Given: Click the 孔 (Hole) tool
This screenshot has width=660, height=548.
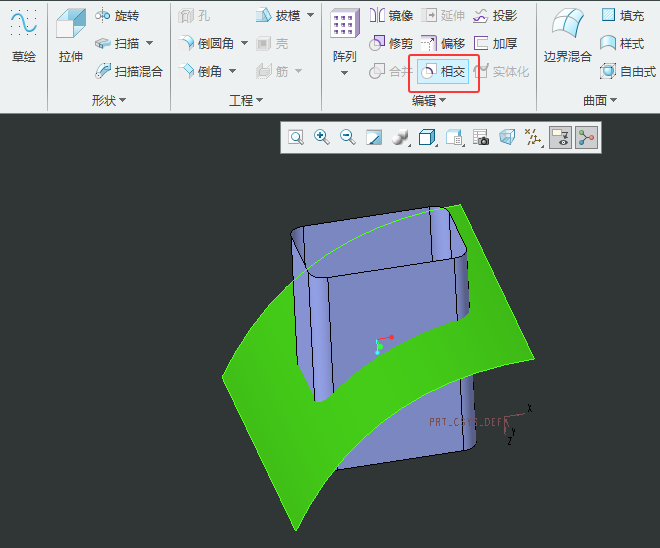Looking at the screenshot, I should [194, 16].
